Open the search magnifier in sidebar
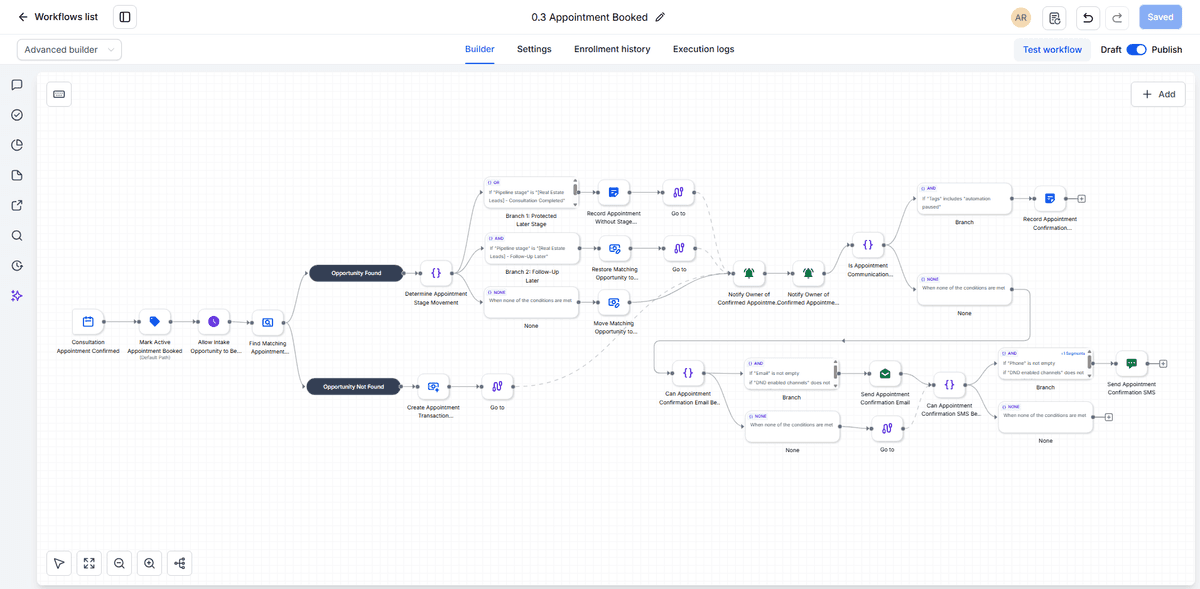 17,236
